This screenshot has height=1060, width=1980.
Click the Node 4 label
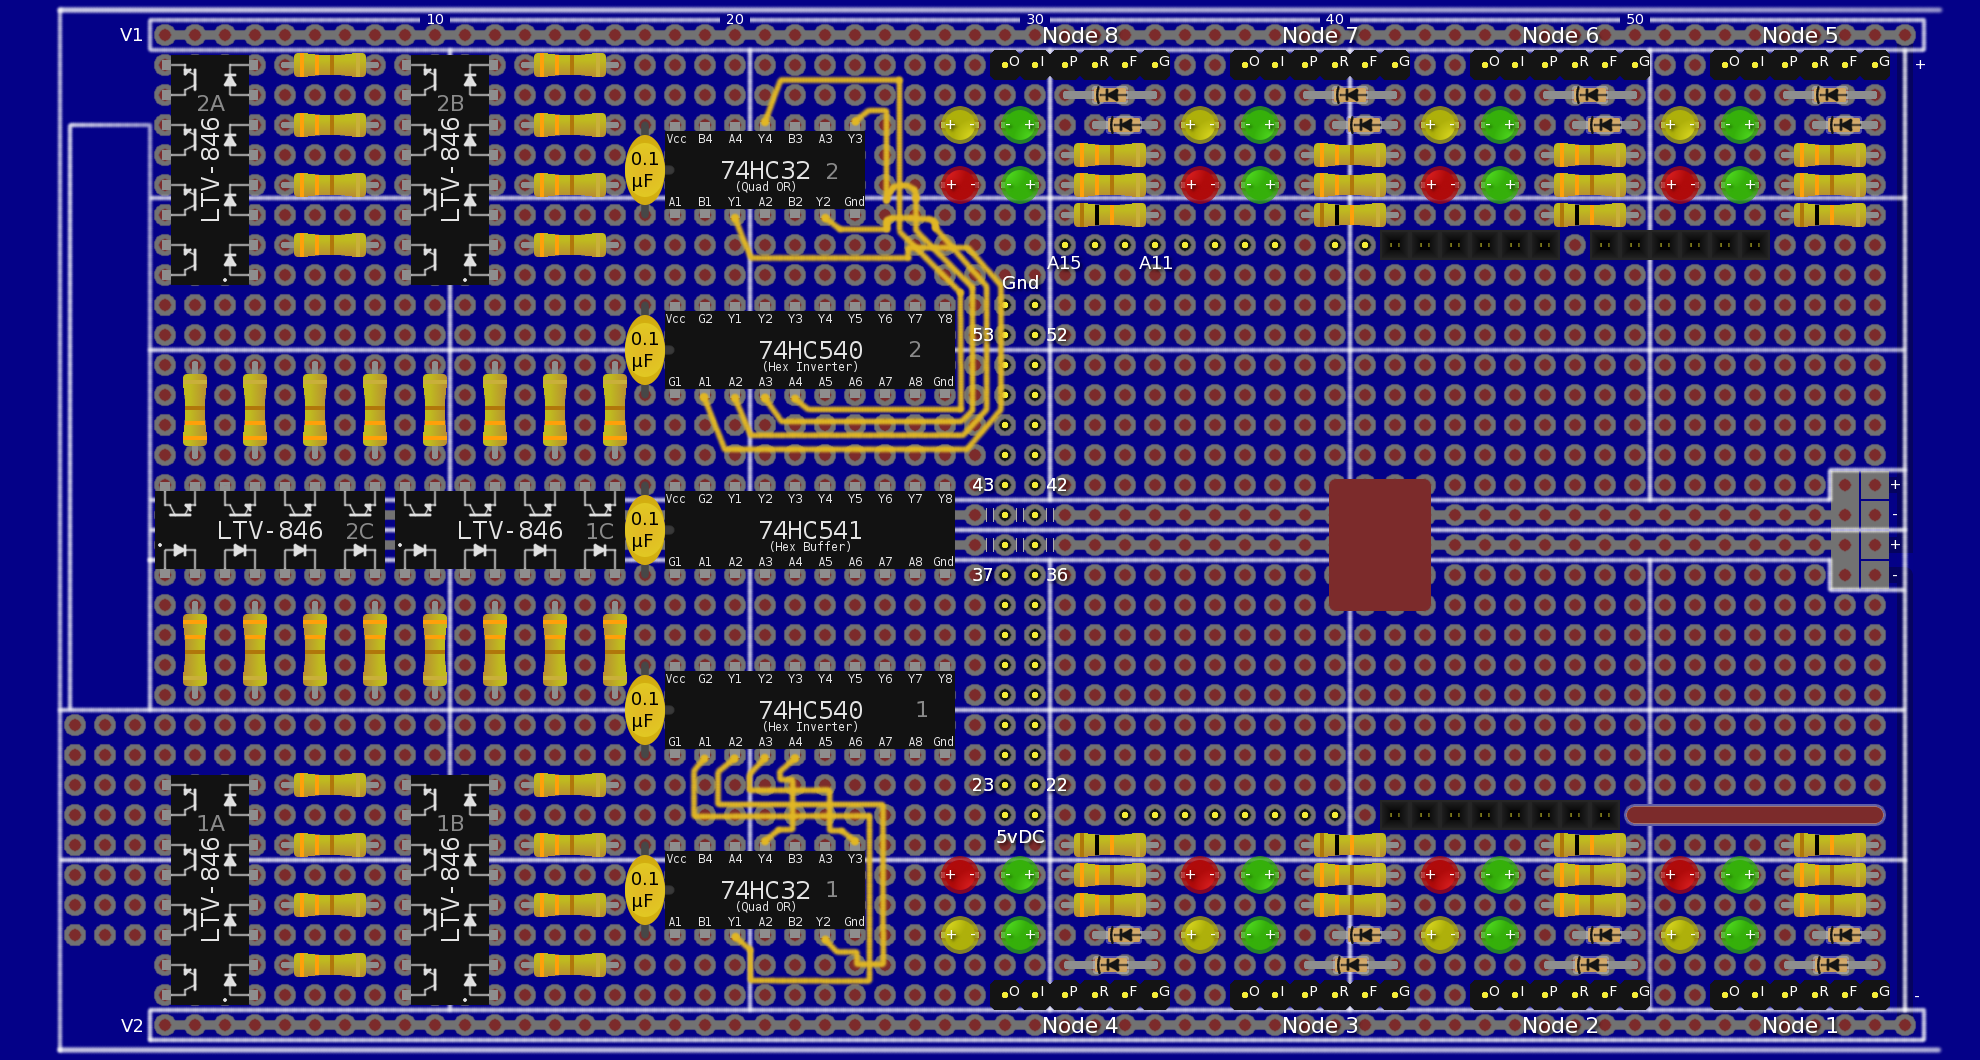(x=1080, y=1026)
